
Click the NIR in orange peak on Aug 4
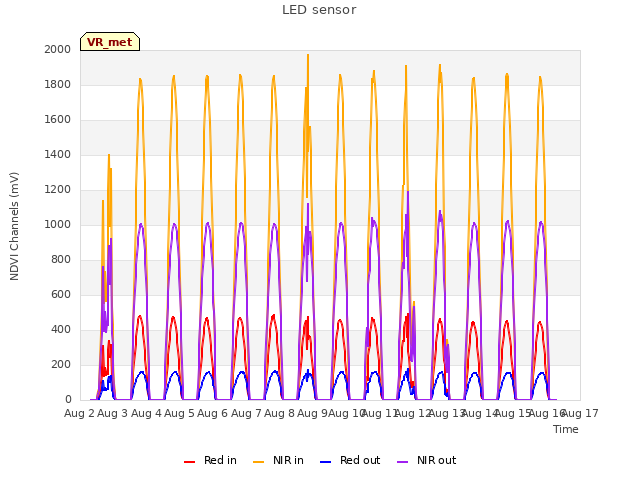(x=140, y=80)
